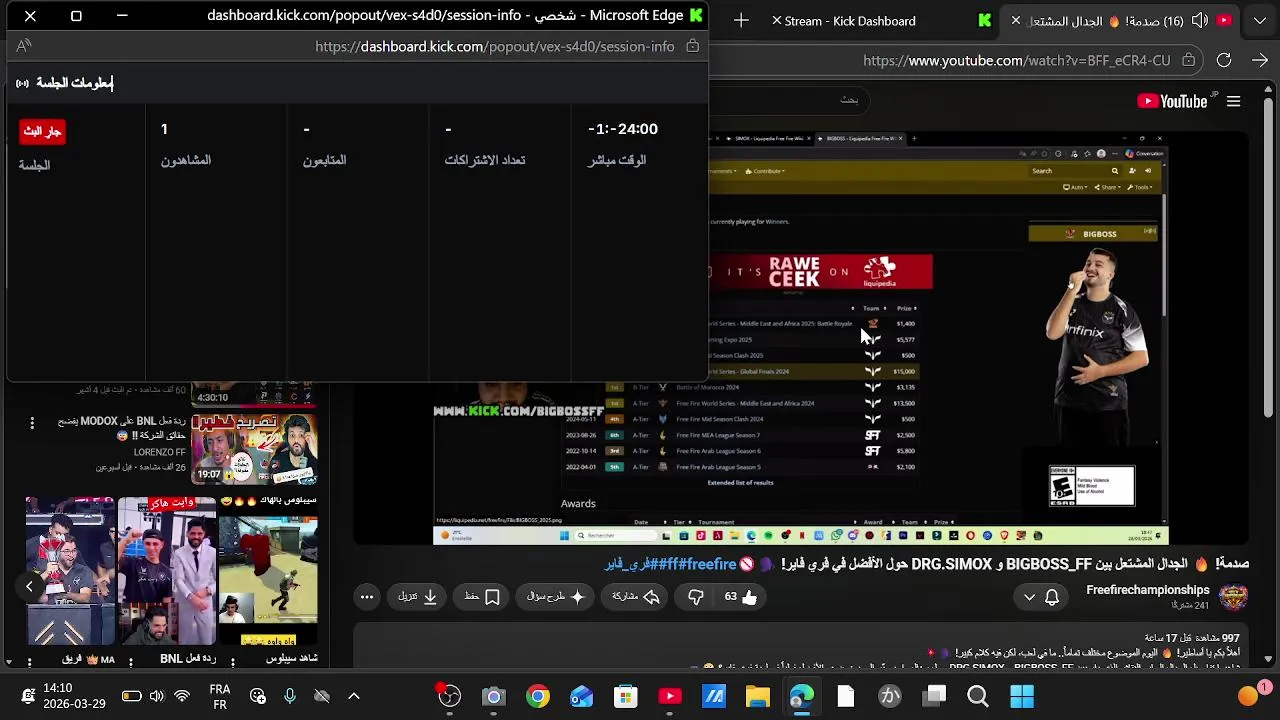The height and width of the screenshot is (720, 1280).
Task: Open the YouTube hamburger menu
Action: 1233,101
